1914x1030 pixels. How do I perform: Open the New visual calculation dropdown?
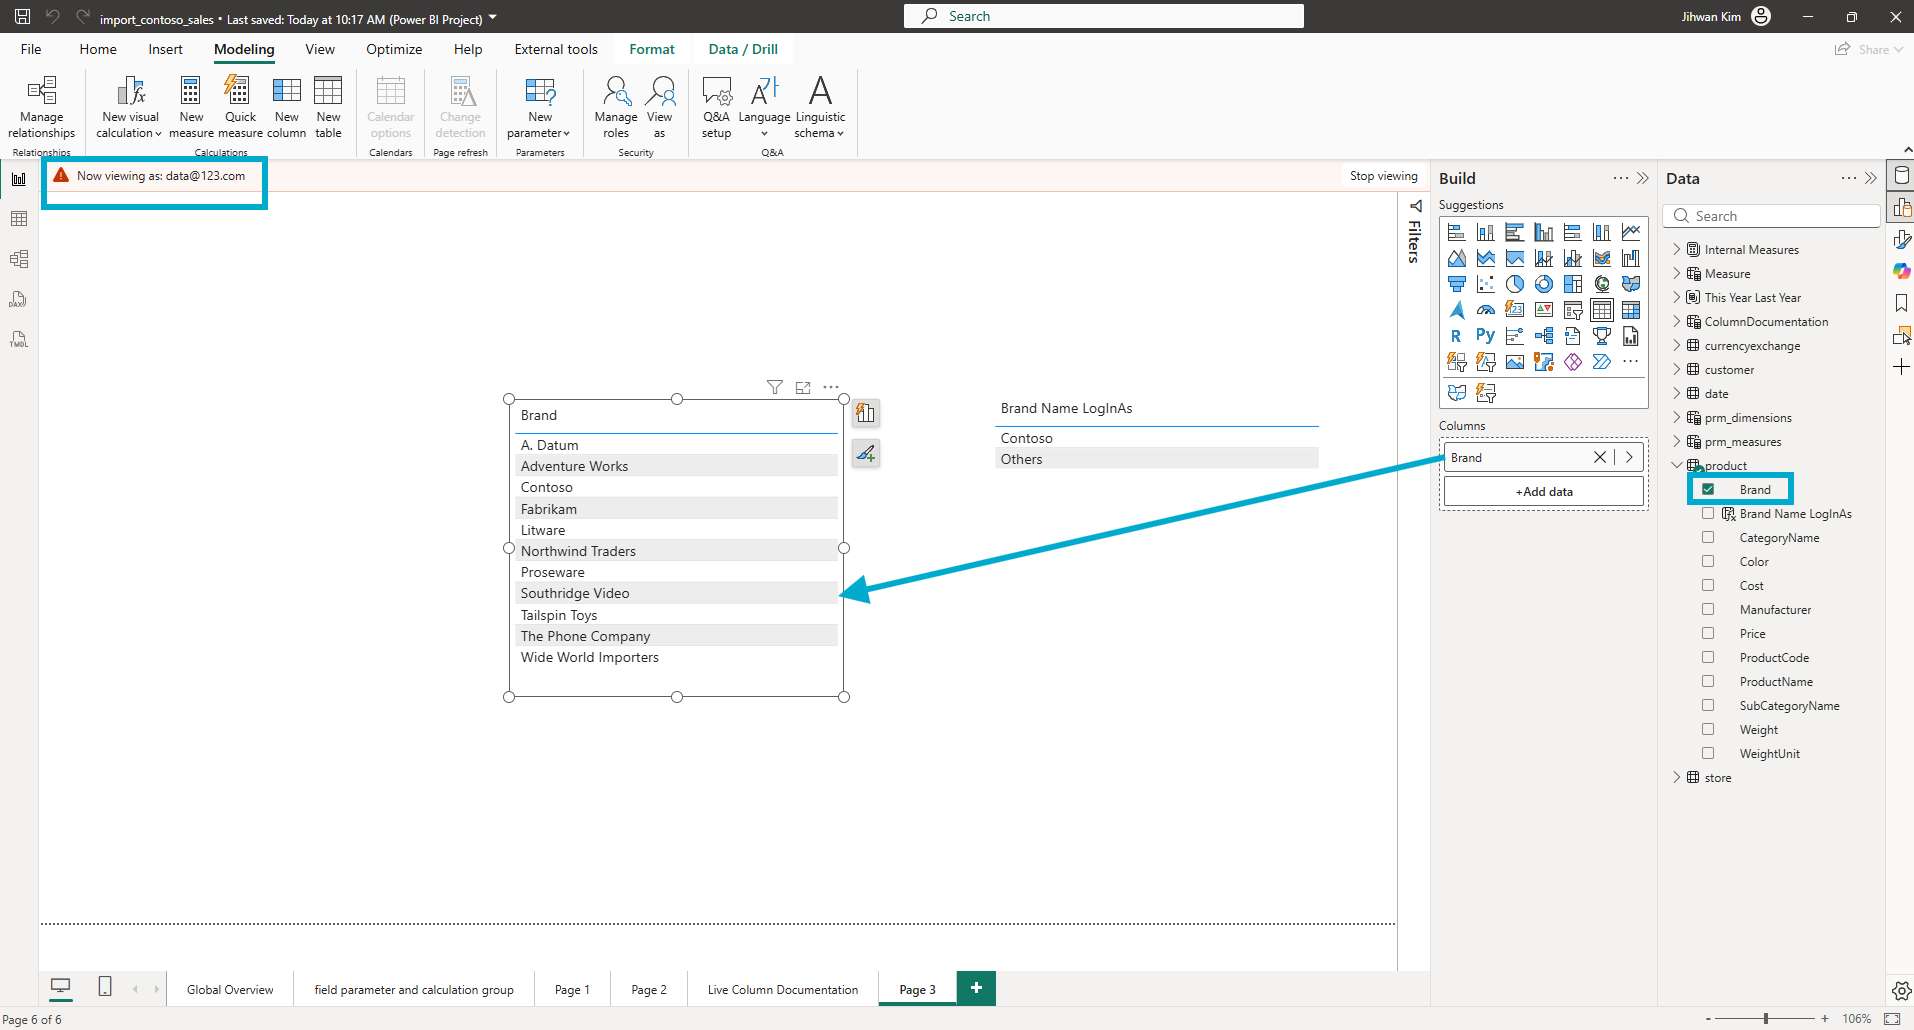click(130, 108)
